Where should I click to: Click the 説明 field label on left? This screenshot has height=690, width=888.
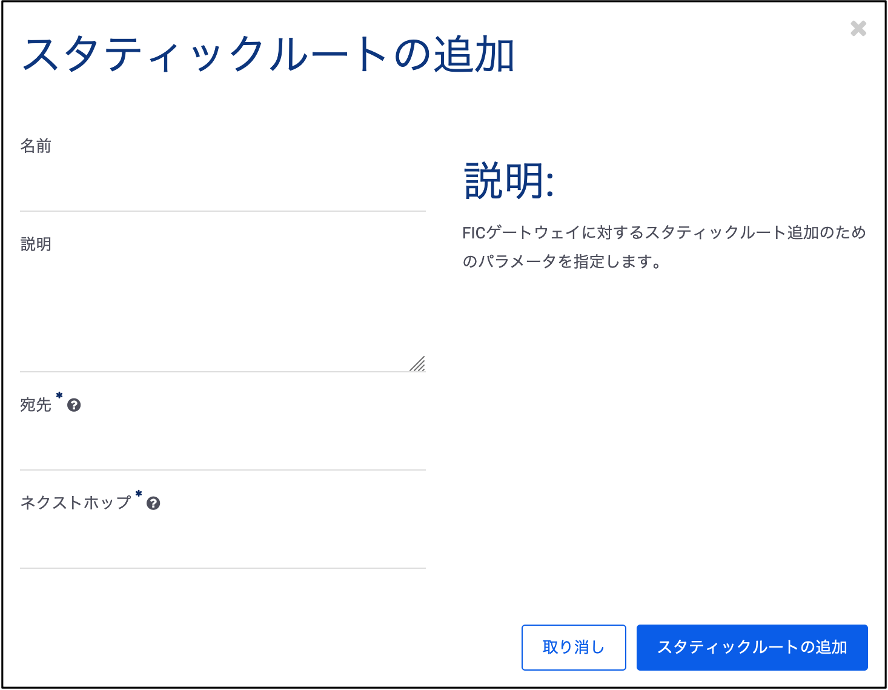[x=36, y=244]
